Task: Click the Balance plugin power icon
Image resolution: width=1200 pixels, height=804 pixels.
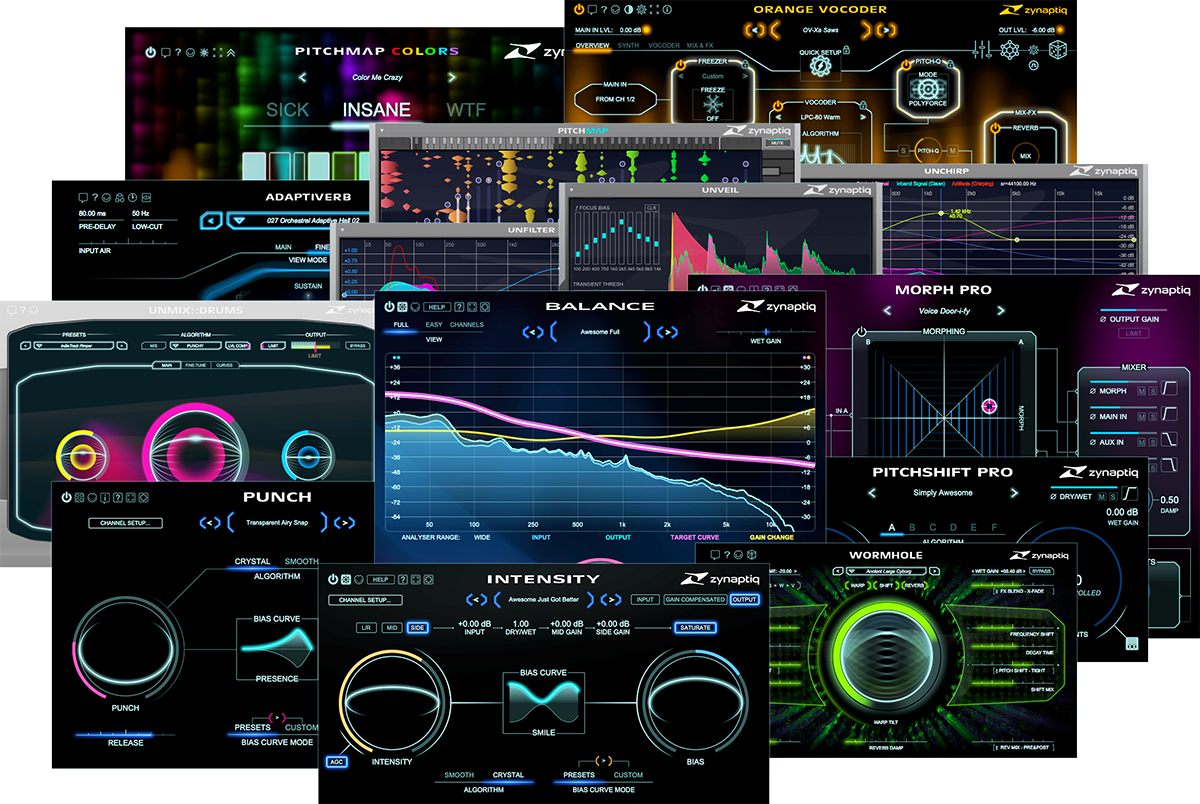Action: click(388, 307)
